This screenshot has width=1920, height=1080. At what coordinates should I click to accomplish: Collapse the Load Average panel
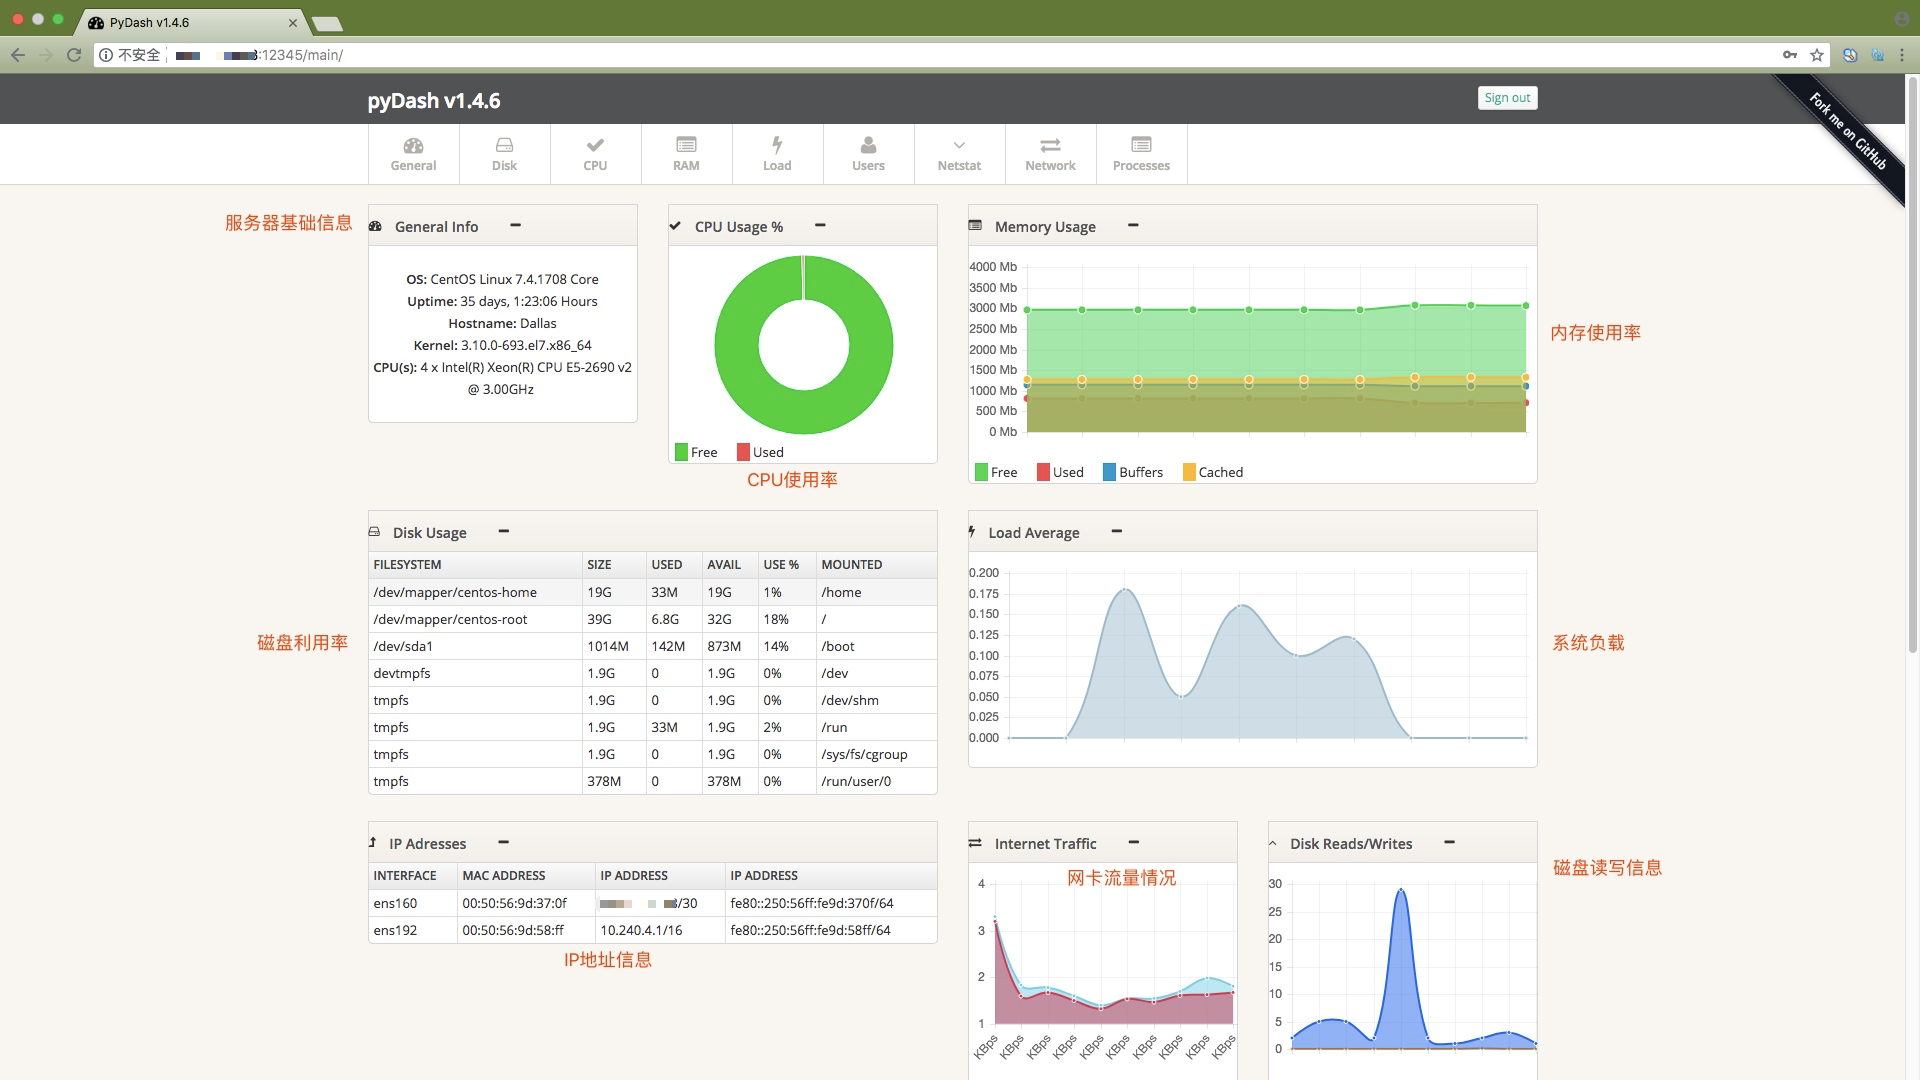point(1117,531)
